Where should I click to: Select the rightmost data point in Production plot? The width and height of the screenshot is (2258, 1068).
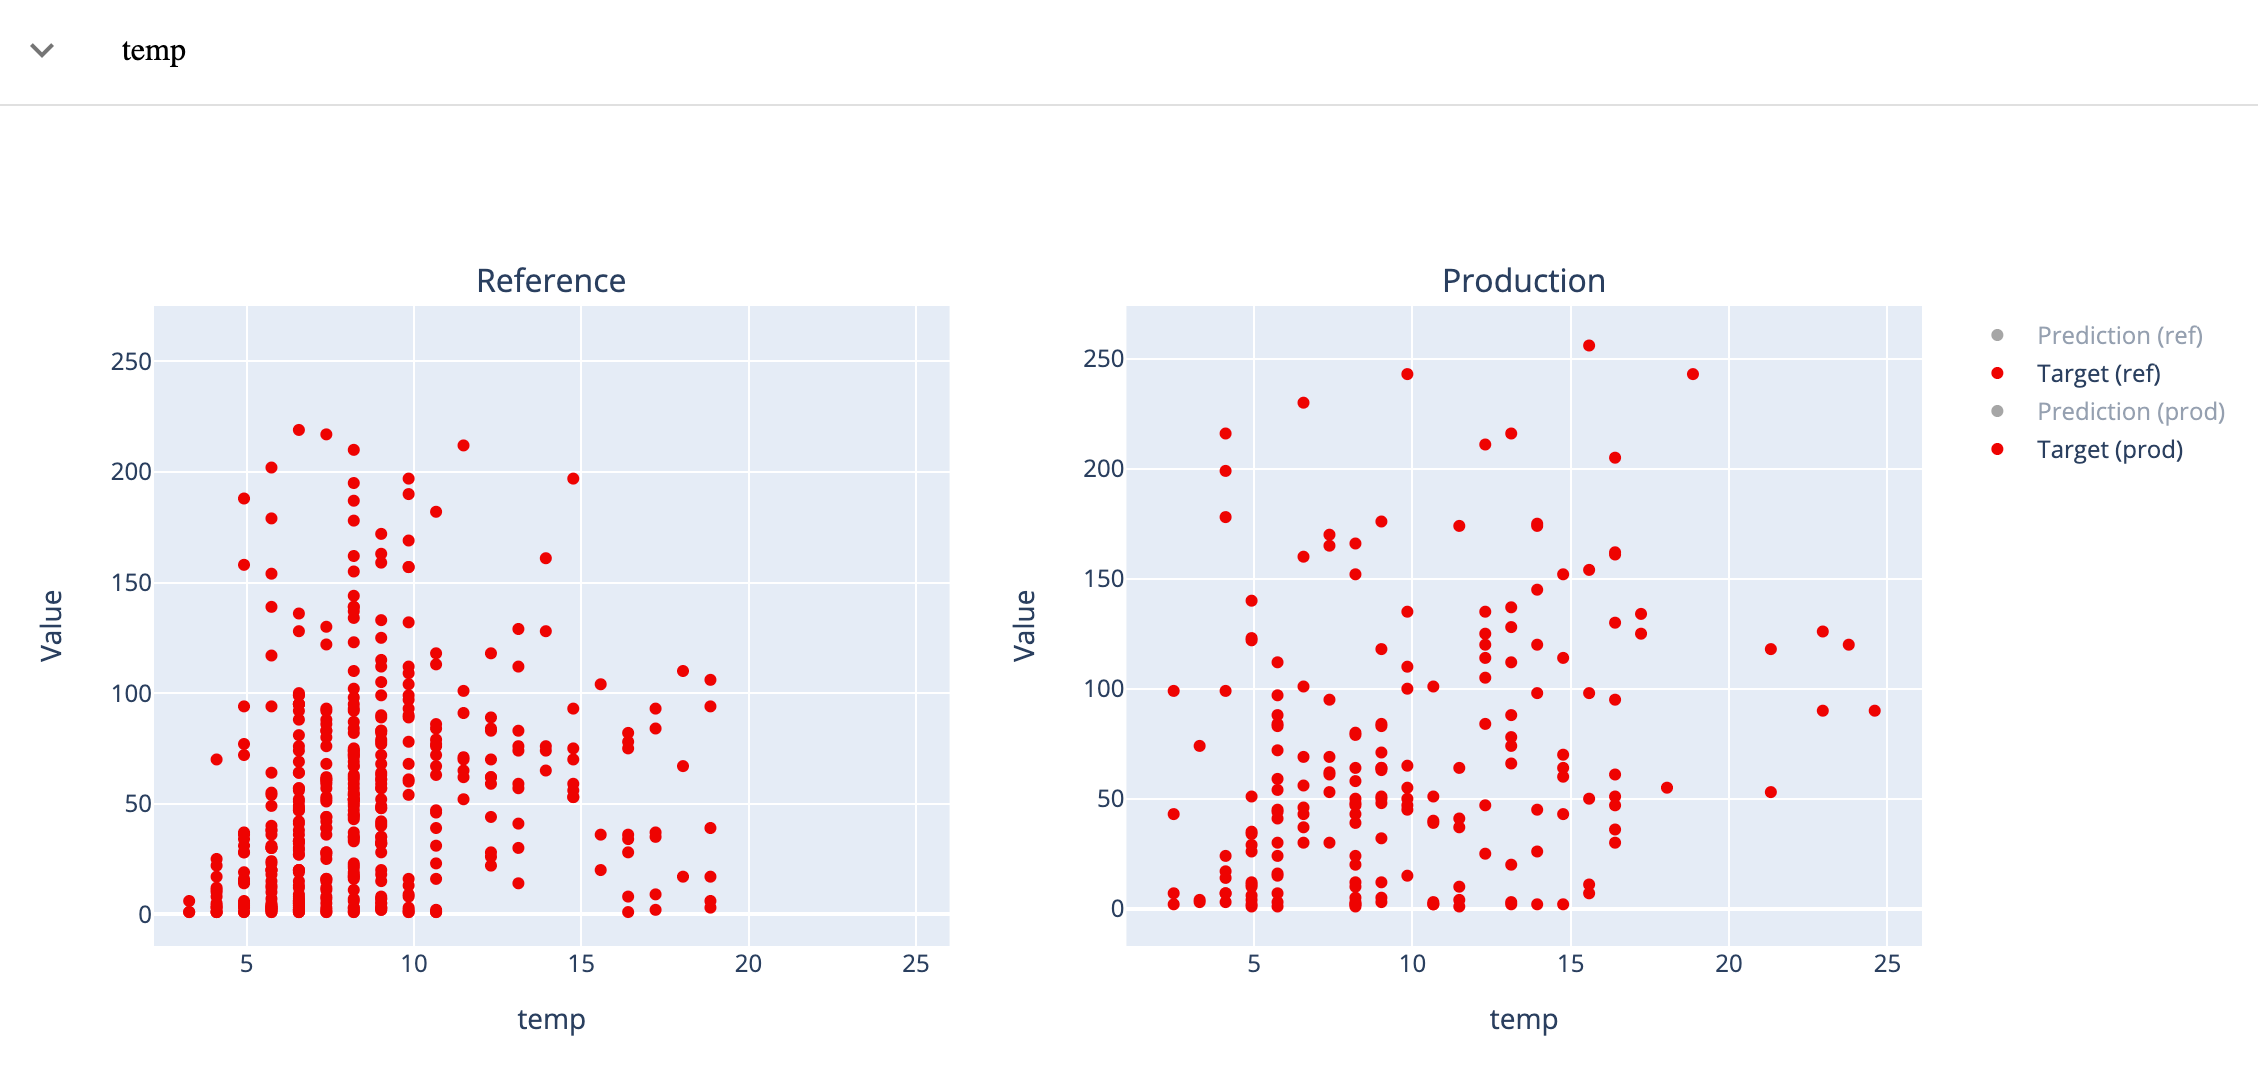tap(1874, 711)
